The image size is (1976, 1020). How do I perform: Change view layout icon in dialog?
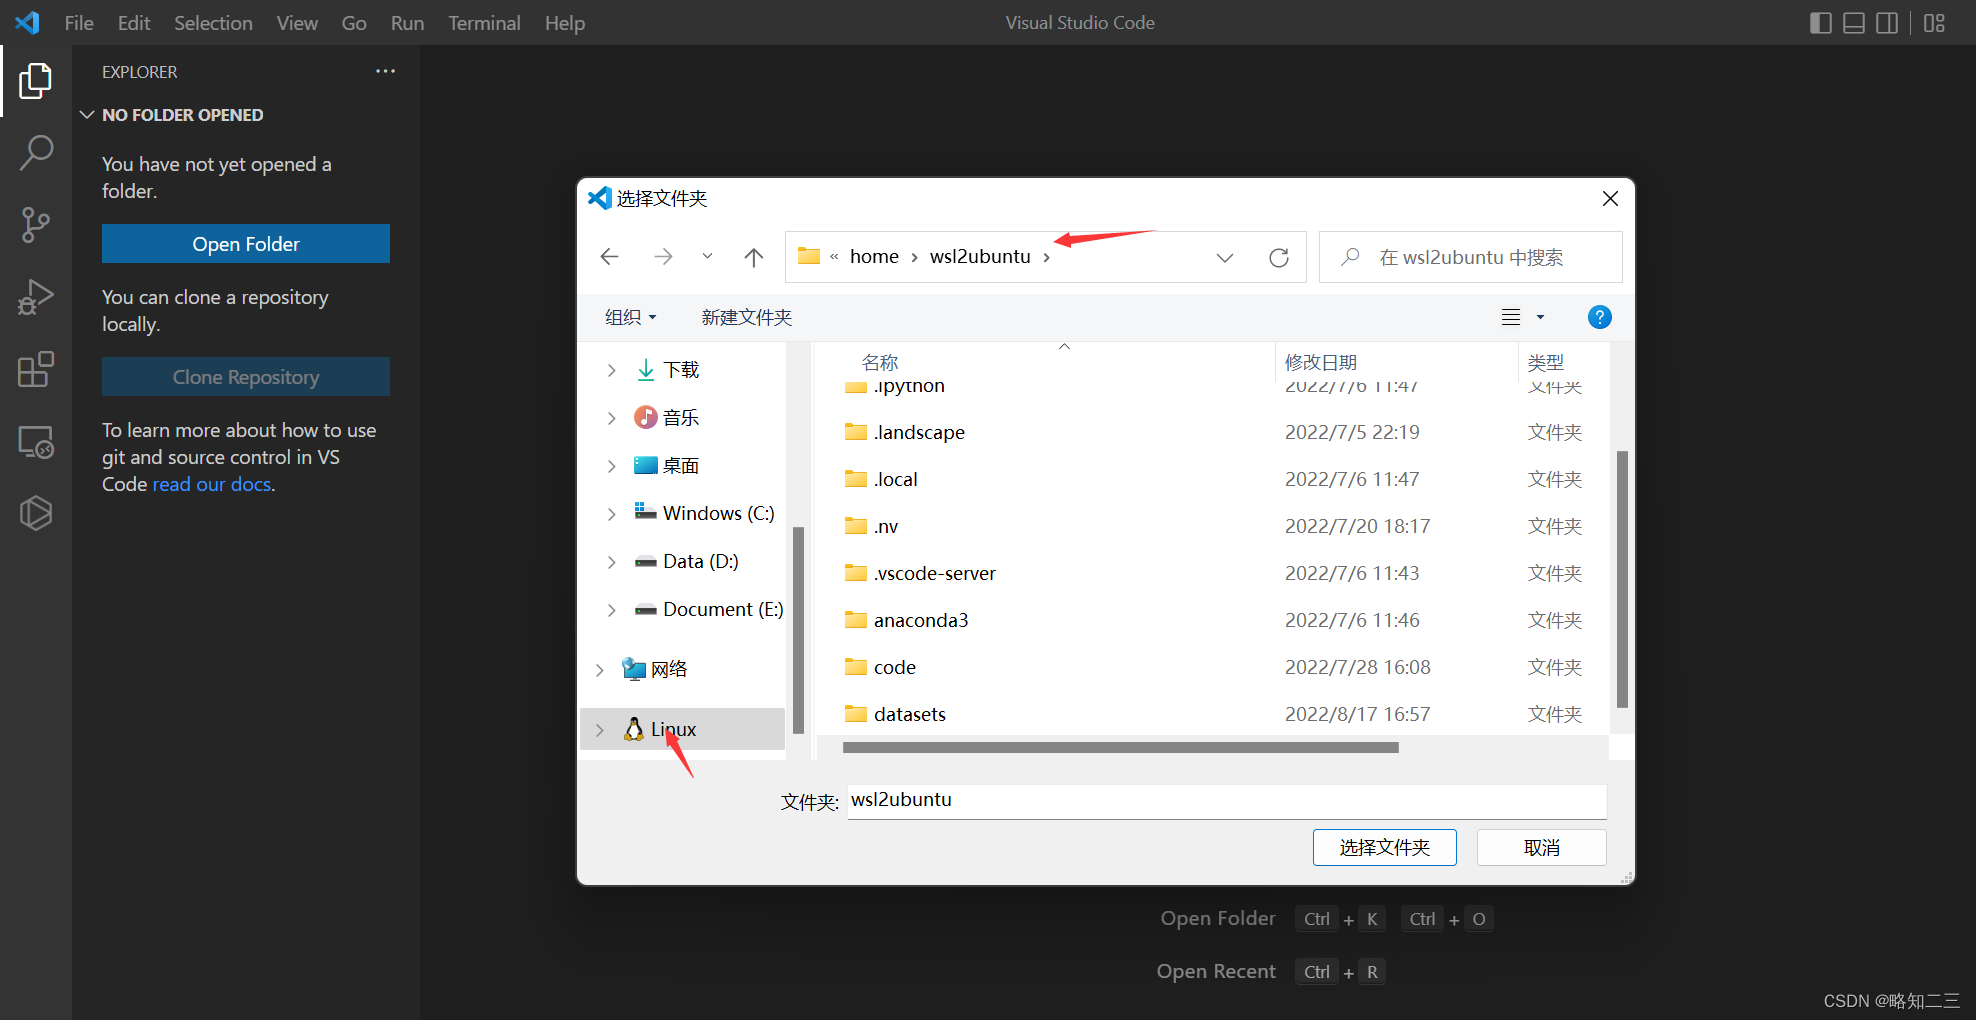coord(1511,317)
